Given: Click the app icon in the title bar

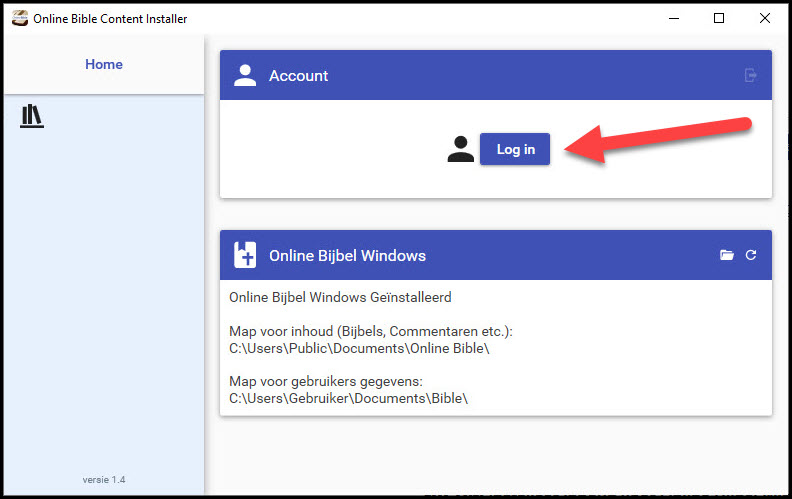Looking at the screenshot, I should 20,18.
